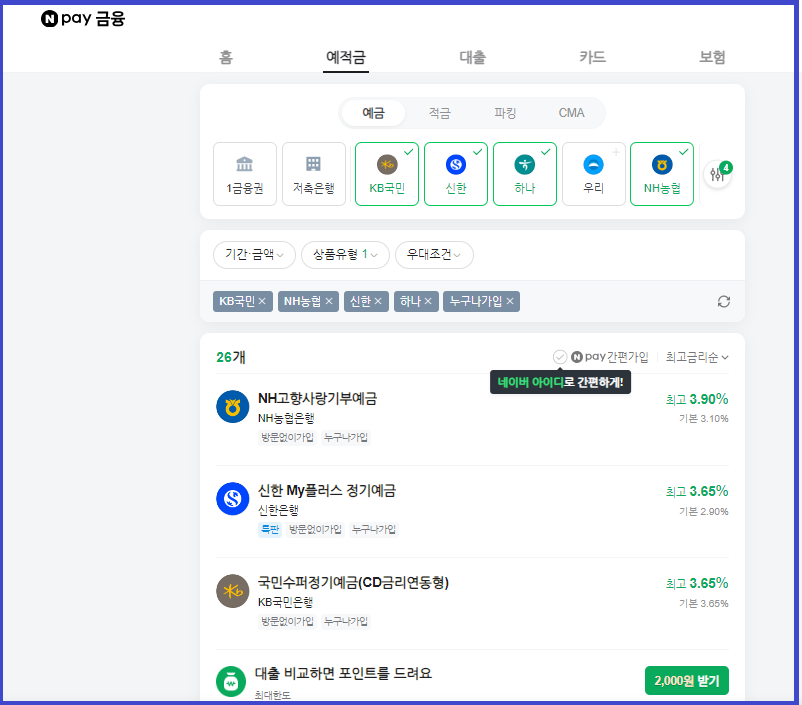802x705 pixels.
Task: Deselect the KB국민 bank tile
Action: [387, 174]
